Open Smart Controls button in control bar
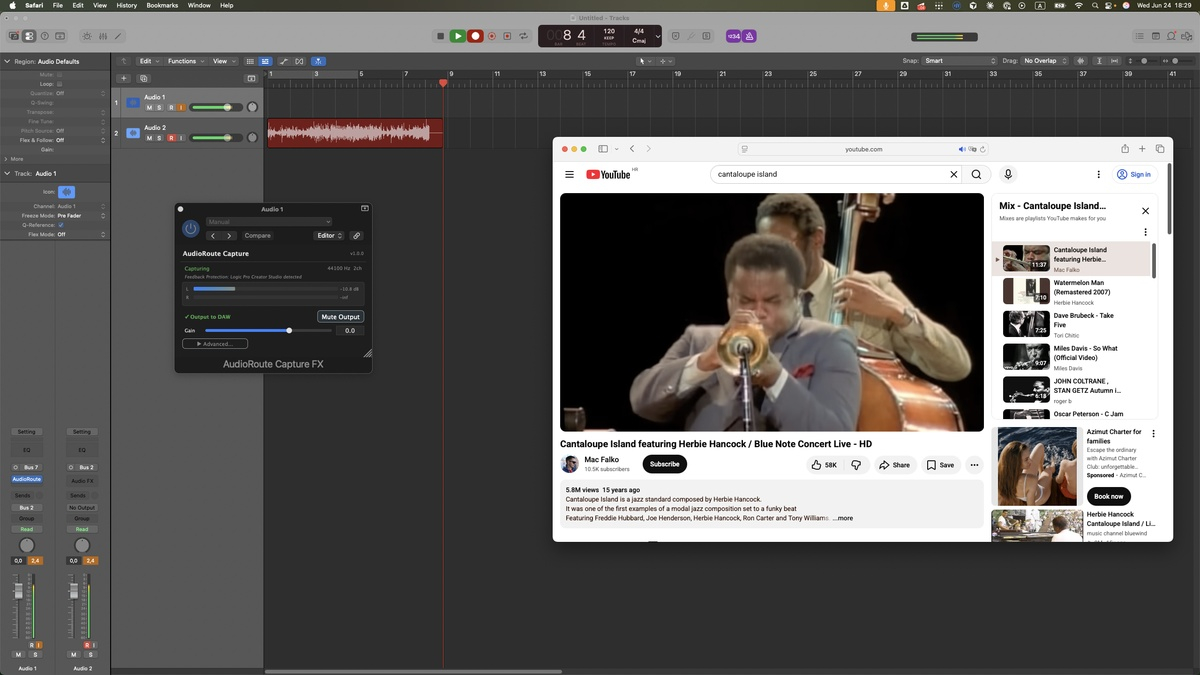 tap(87, 36)
